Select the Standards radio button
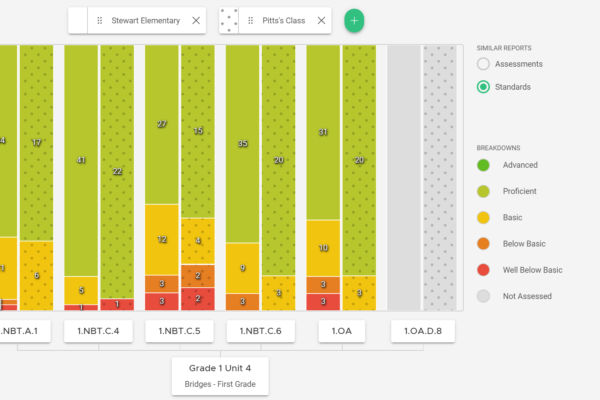This screenshot has width=600, height=400. 483,87
